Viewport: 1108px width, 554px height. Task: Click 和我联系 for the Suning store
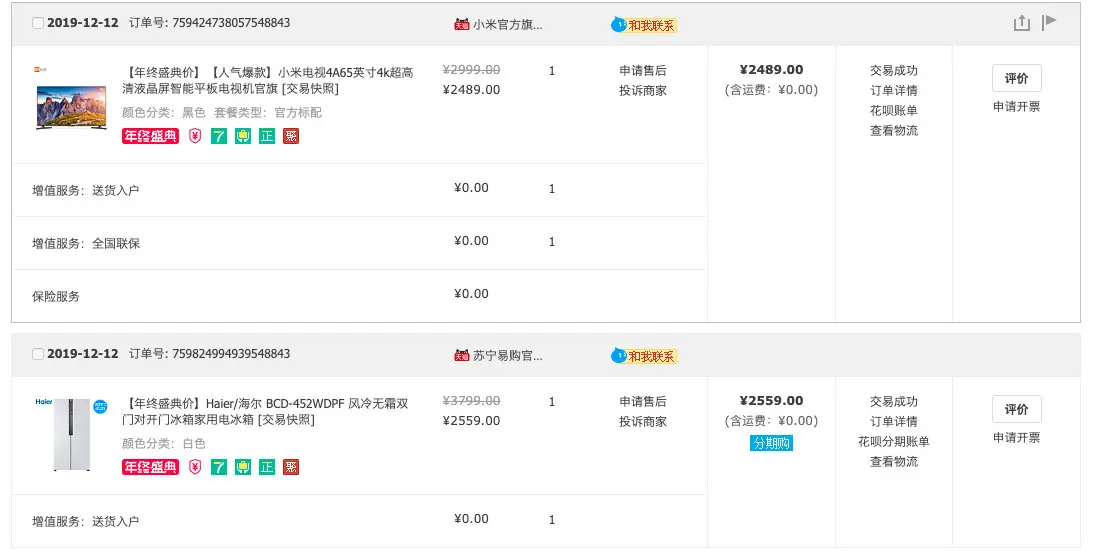(644, 356)
